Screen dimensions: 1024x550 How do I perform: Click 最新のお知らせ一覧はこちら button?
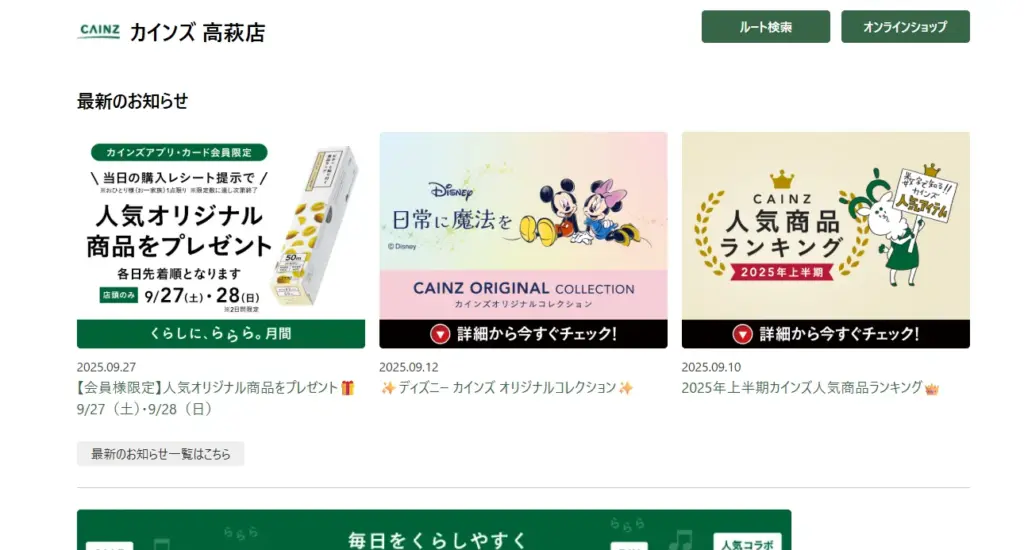click(x=161, y=454)
